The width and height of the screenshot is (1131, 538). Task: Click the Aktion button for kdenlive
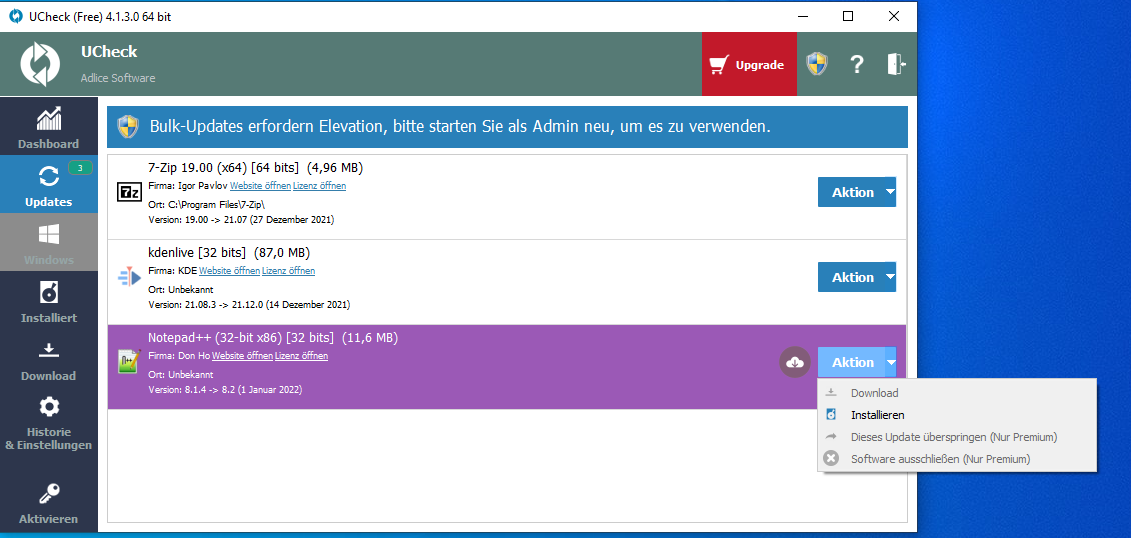point(852,277)
